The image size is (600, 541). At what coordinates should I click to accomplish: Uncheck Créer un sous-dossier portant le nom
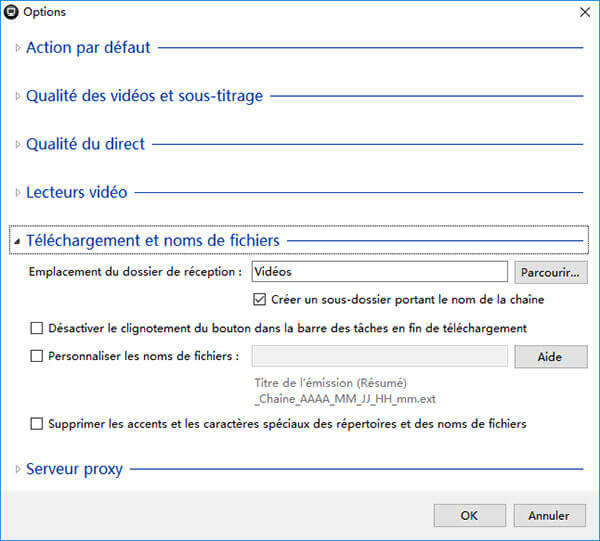[x=261, y=299]
